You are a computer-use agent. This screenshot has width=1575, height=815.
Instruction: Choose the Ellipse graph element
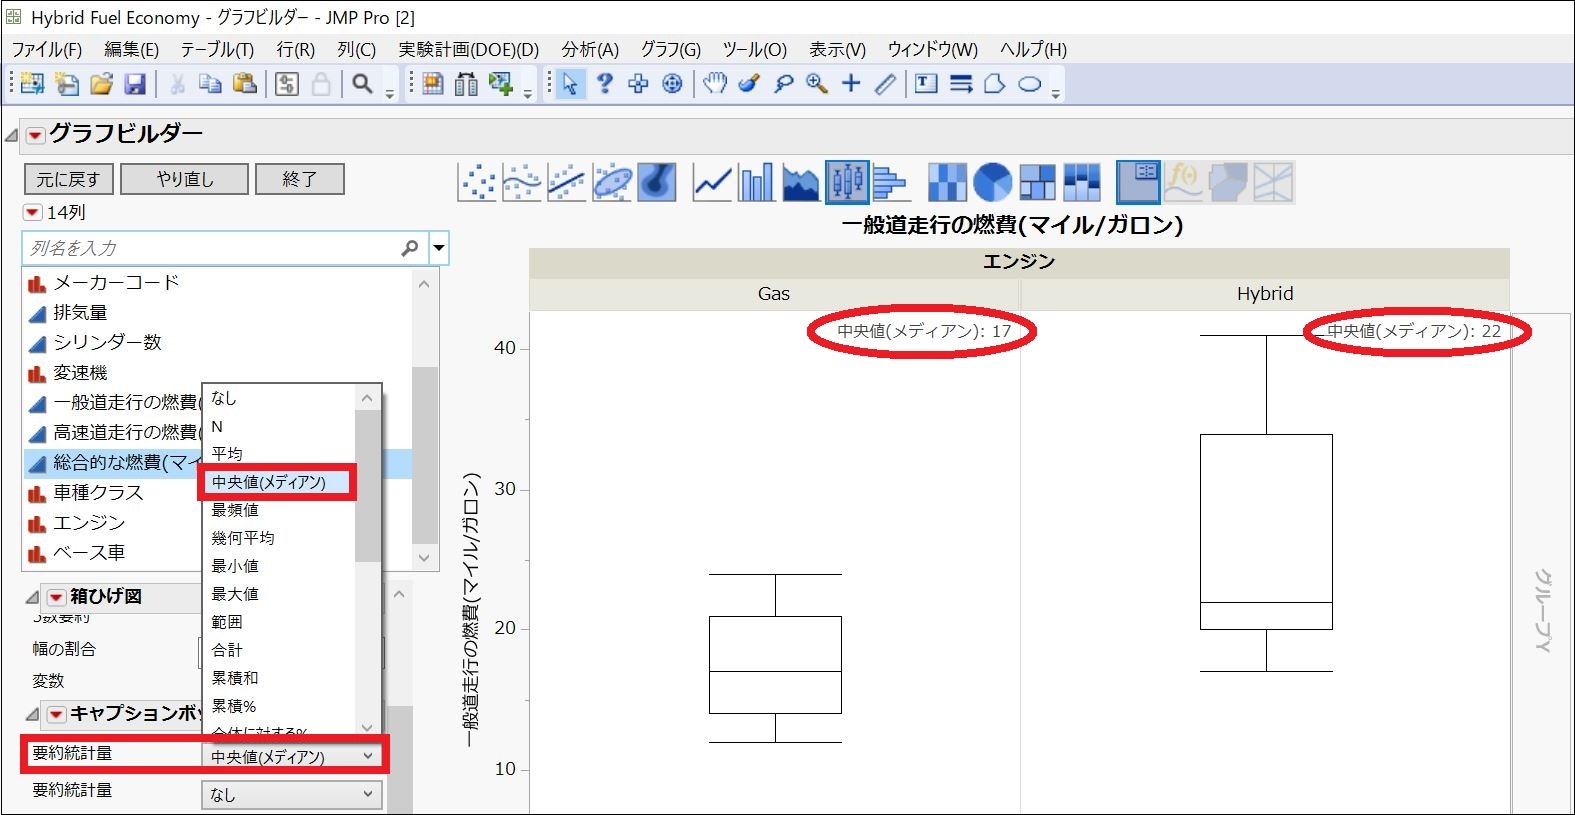click(x=612, y=182)
